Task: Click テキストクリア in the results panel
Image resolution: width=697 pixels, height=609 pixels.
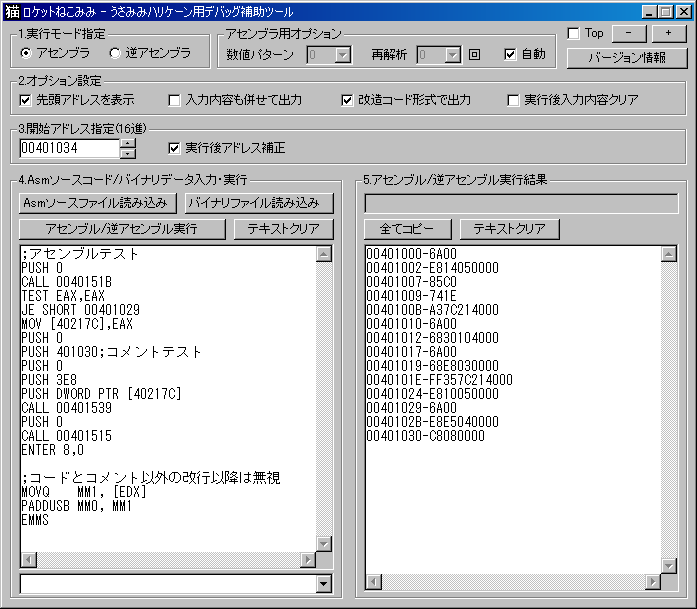Action: click(x=509, y=229)
